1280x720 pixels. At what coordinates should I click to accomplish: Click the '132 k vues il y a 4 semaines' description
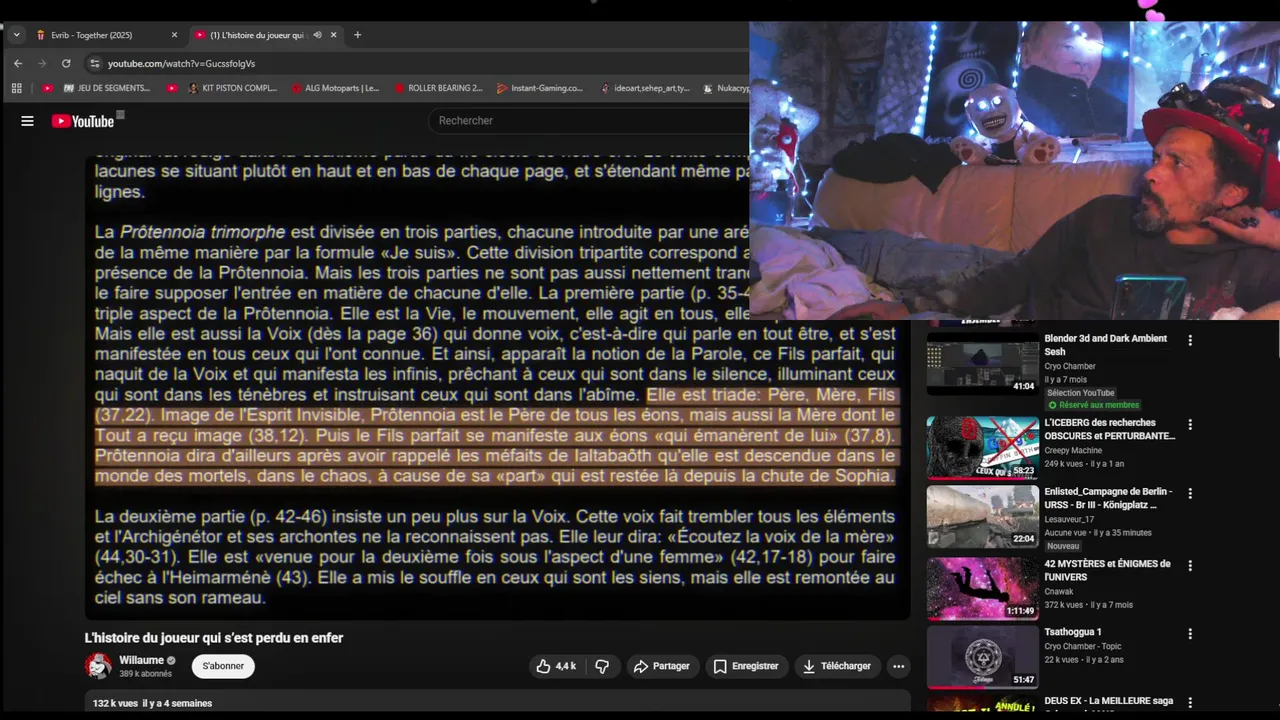pyautogui.click(x=152, y=703)
